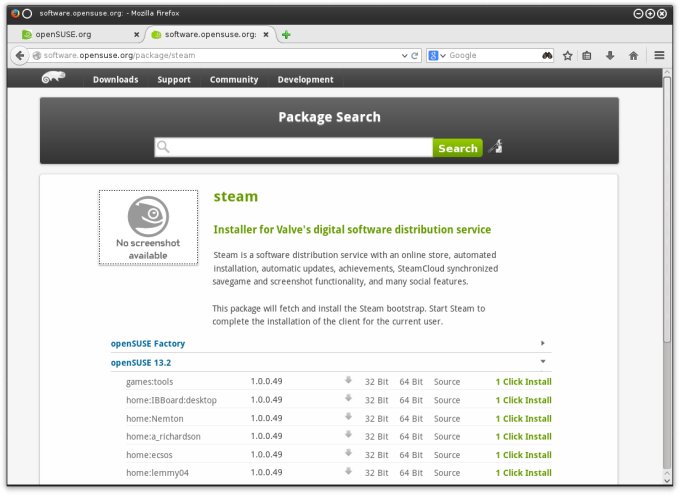This screenshot has width=680, height=495.
Task: Click download arrow in home:Nemton row
Action: coord(348,416)
